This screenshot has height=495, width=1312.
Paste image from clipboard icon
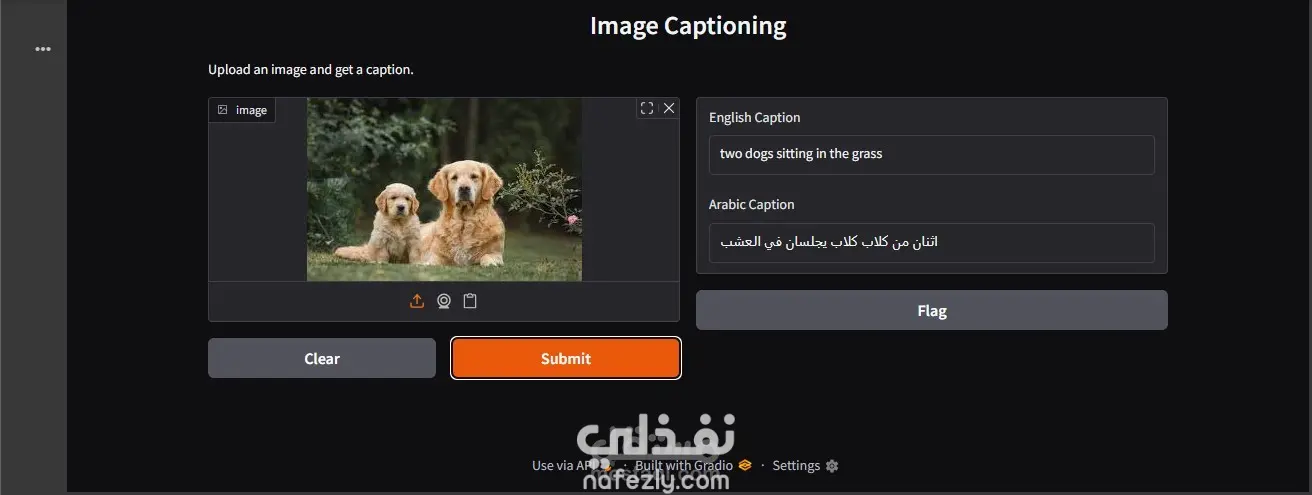coord(470,301)
